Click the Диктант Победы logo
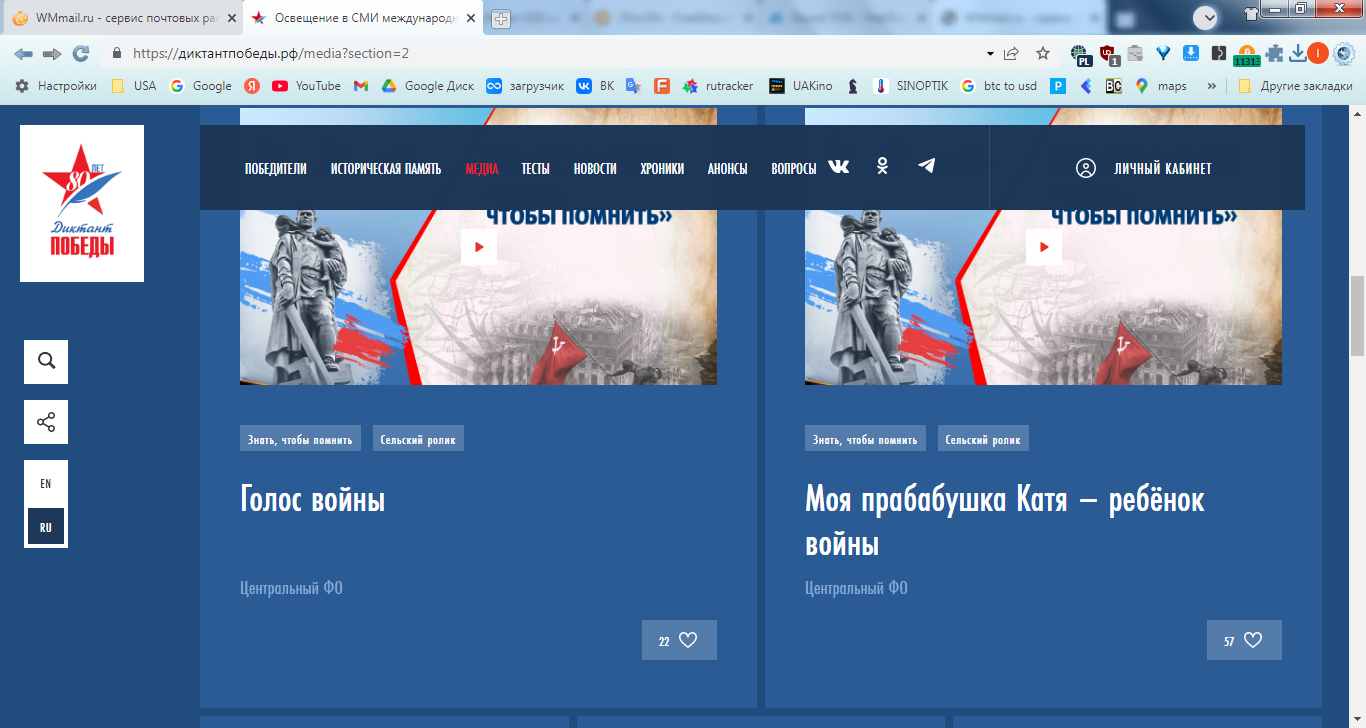The image size is (1366, 728). pyautogui.click(x=82, y=203)
